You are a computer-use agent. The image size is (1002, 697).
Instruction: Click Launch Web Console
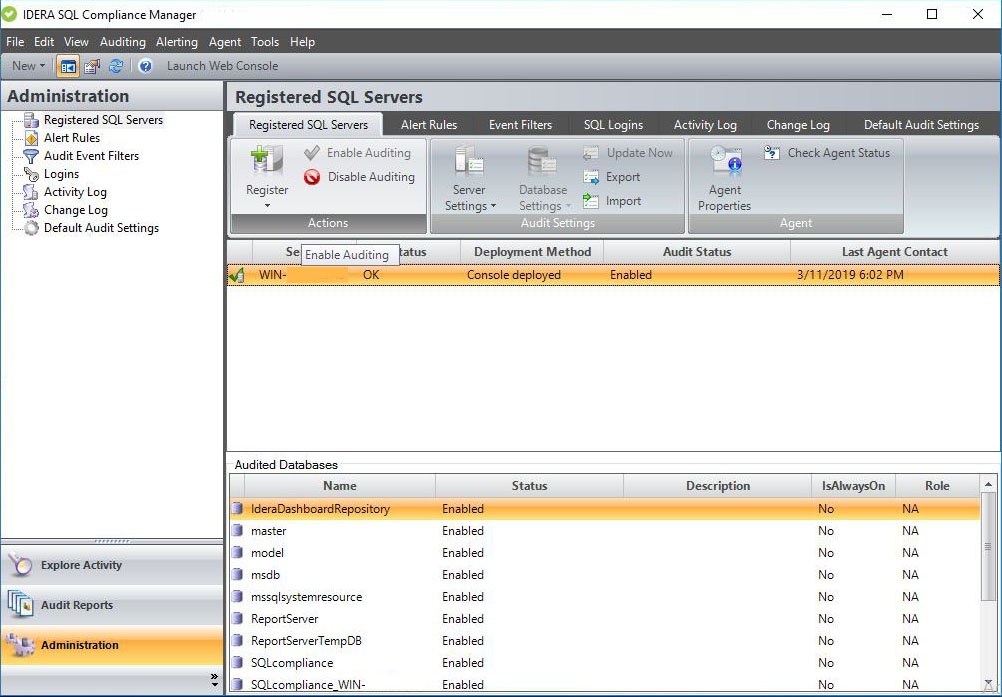point(222,66)
